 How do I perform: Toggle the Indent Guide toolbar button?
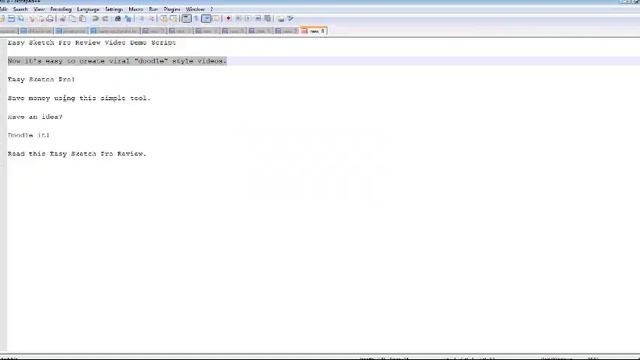tap(206, 19)
